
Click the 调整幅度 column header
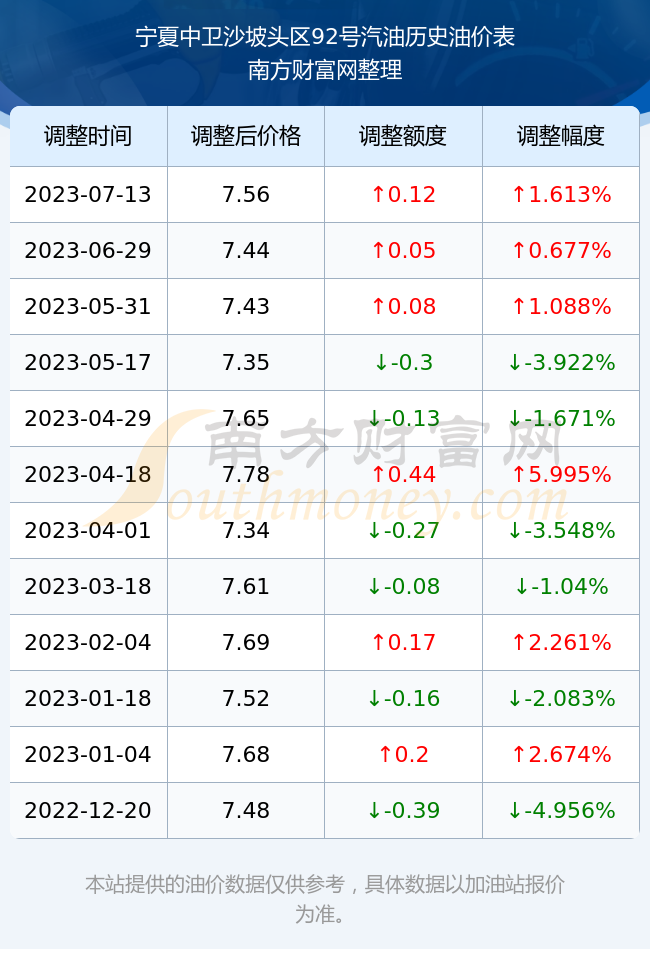pos(561,136)
